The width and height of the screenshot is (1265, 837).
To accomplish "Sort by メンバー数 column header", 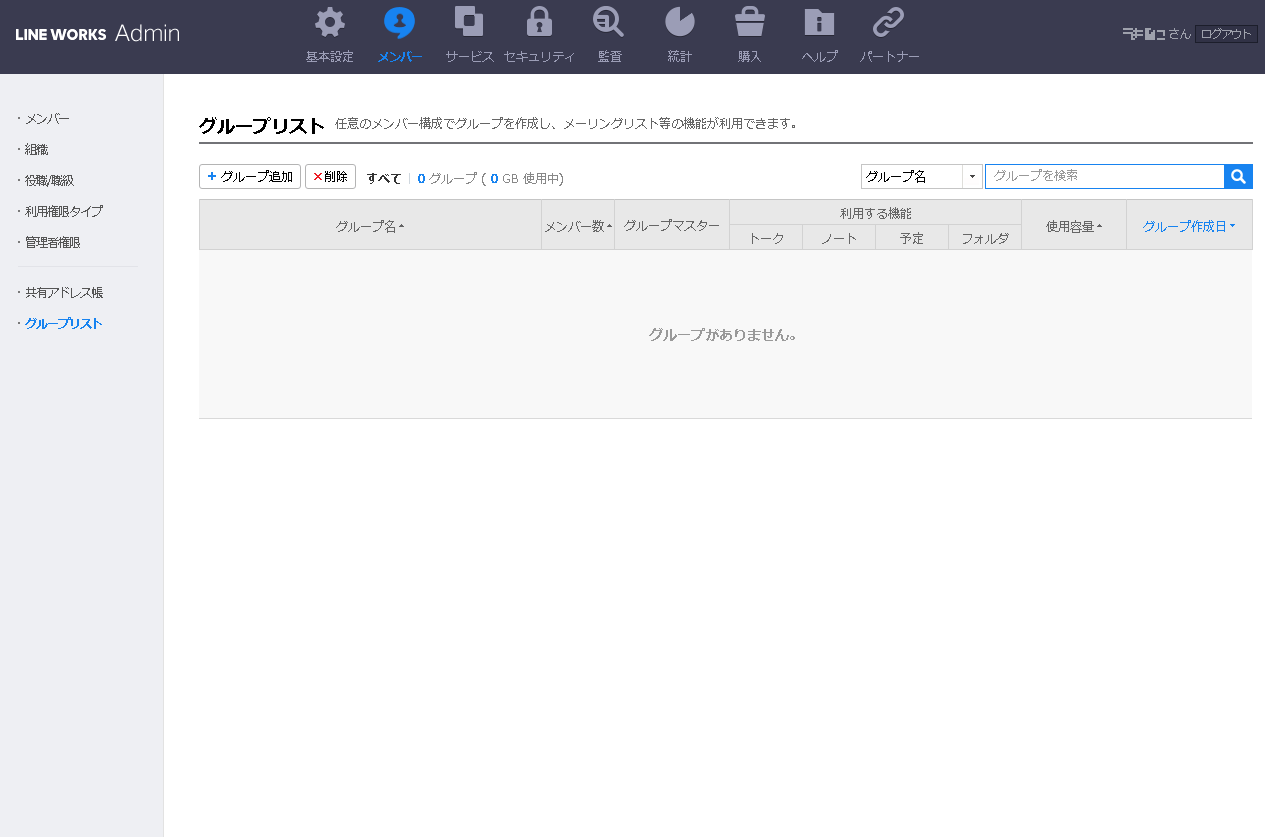I will [x=577, y=227].
